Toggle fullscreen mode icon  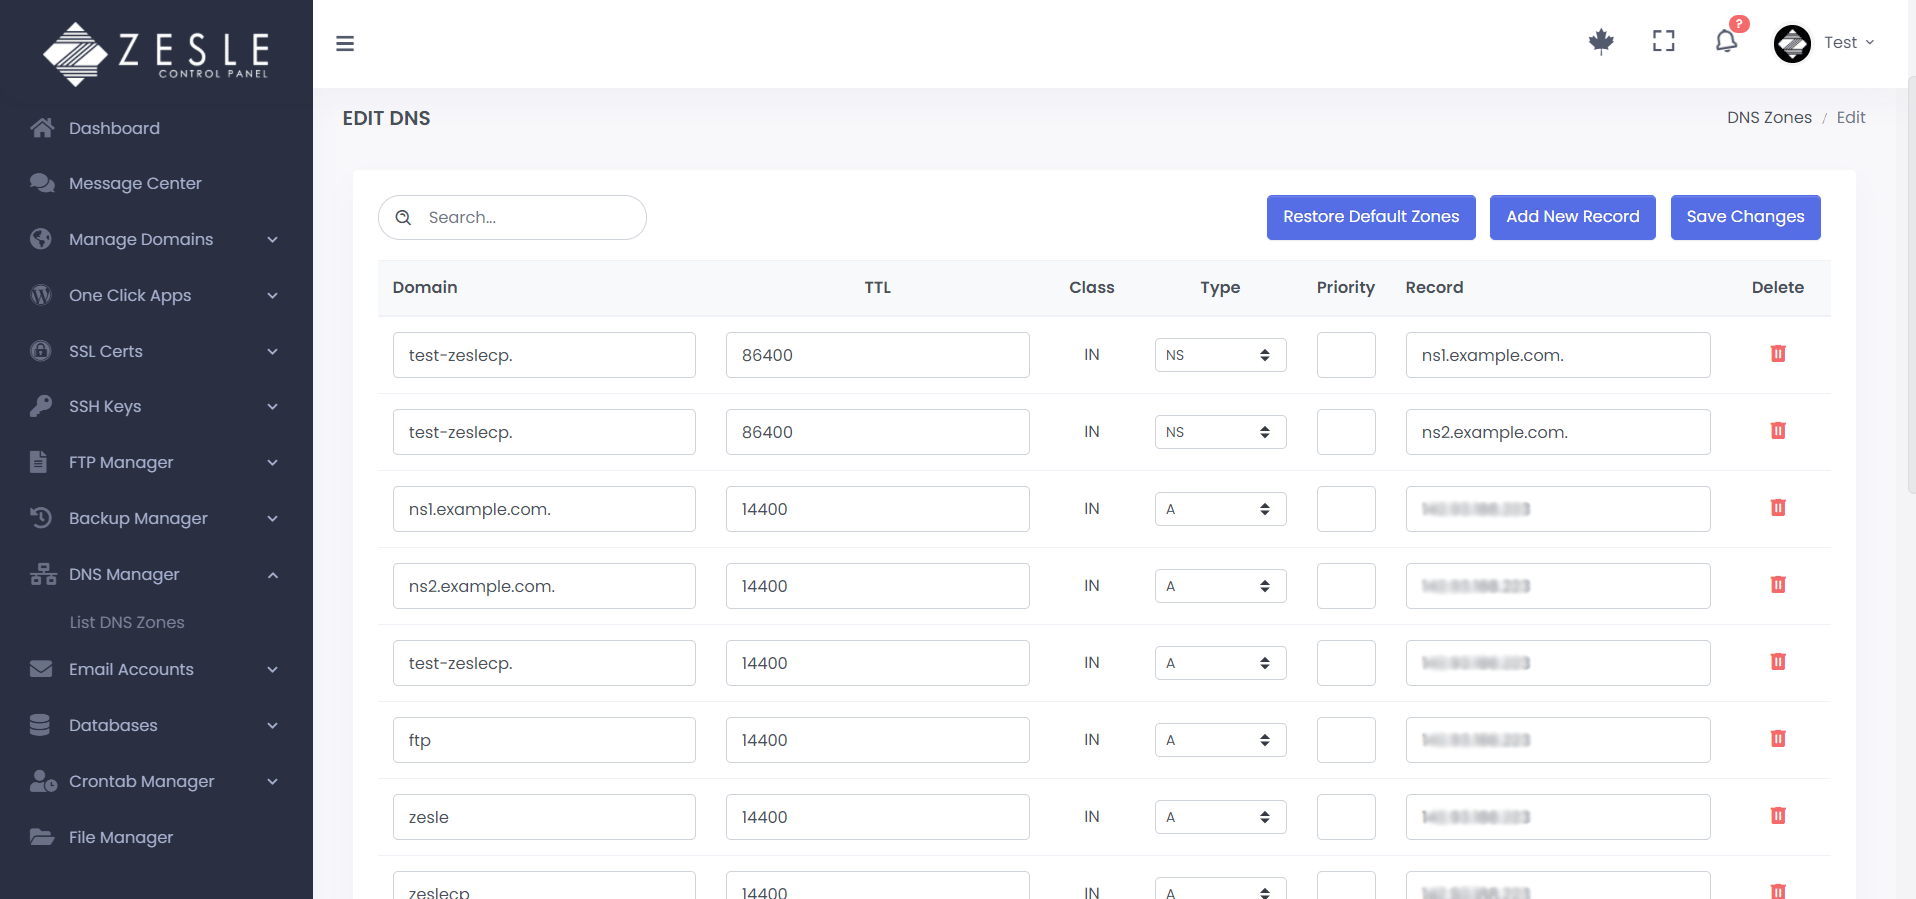pos(1663,41)
